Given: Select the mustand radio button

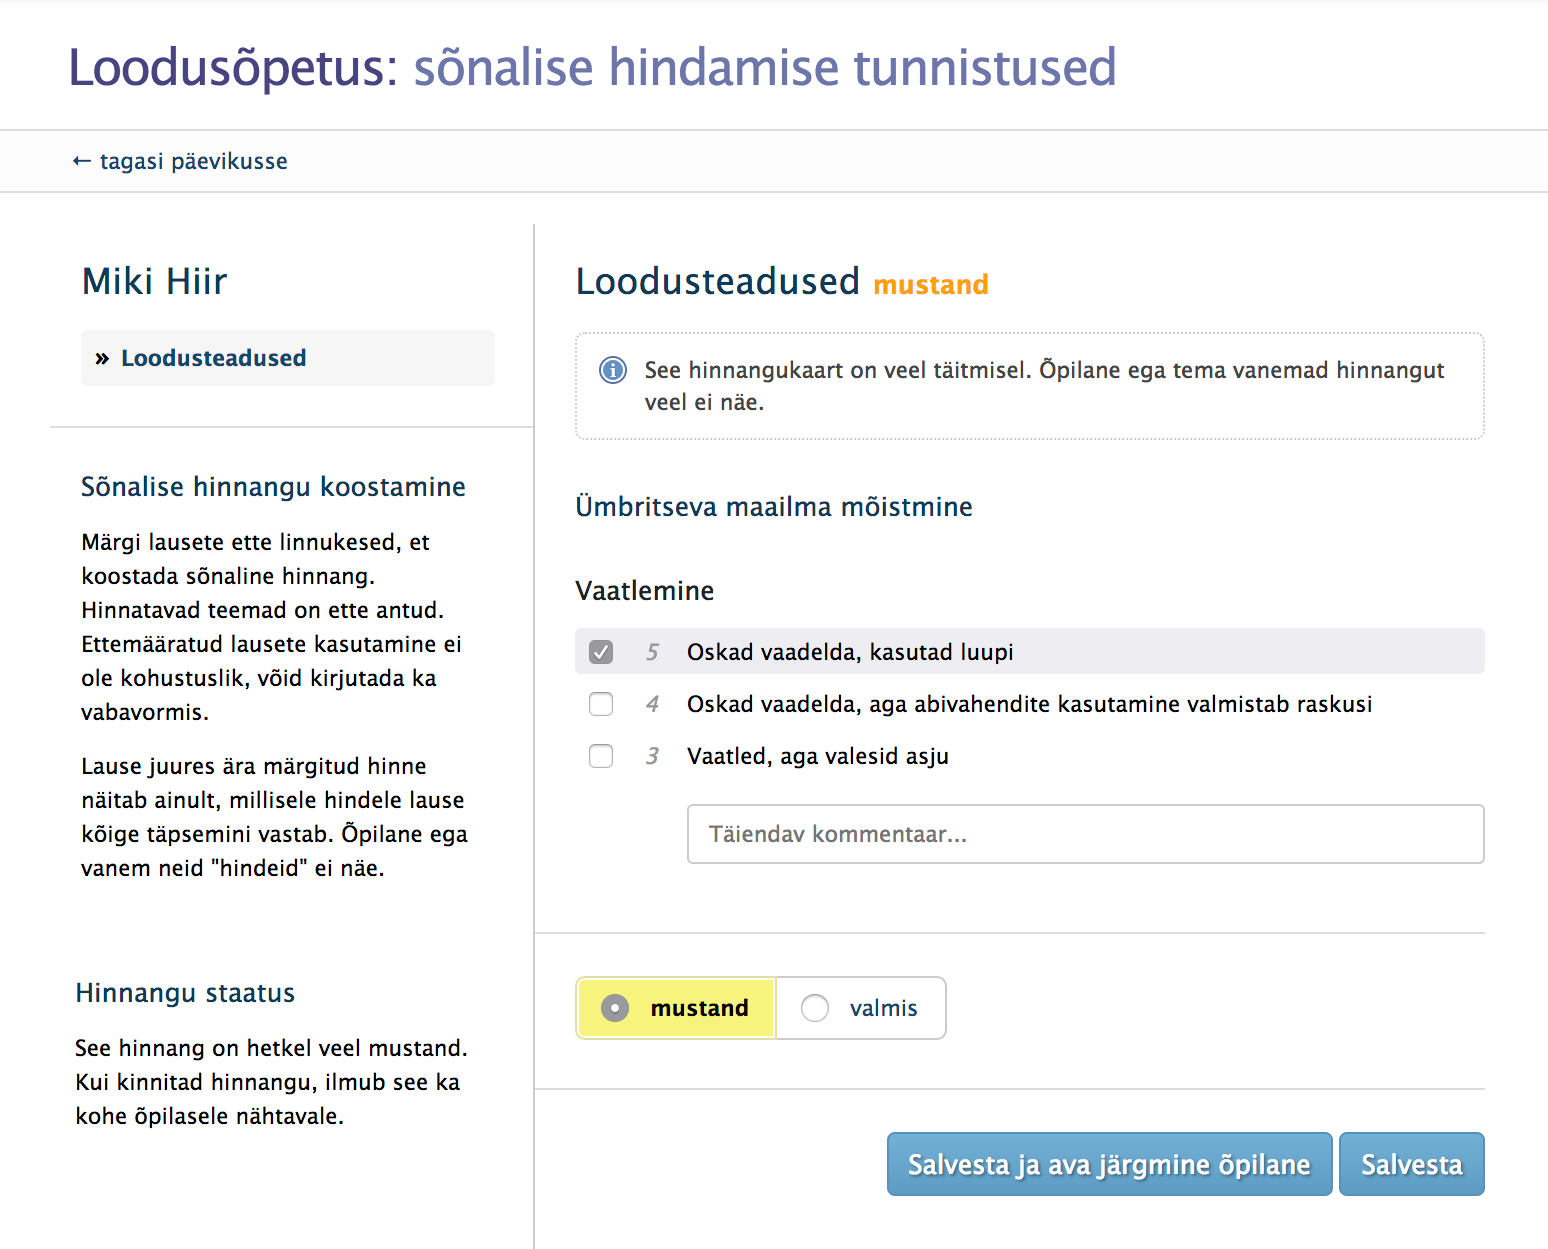Looking at the screenshot, I should click(x=614, y=1008).
